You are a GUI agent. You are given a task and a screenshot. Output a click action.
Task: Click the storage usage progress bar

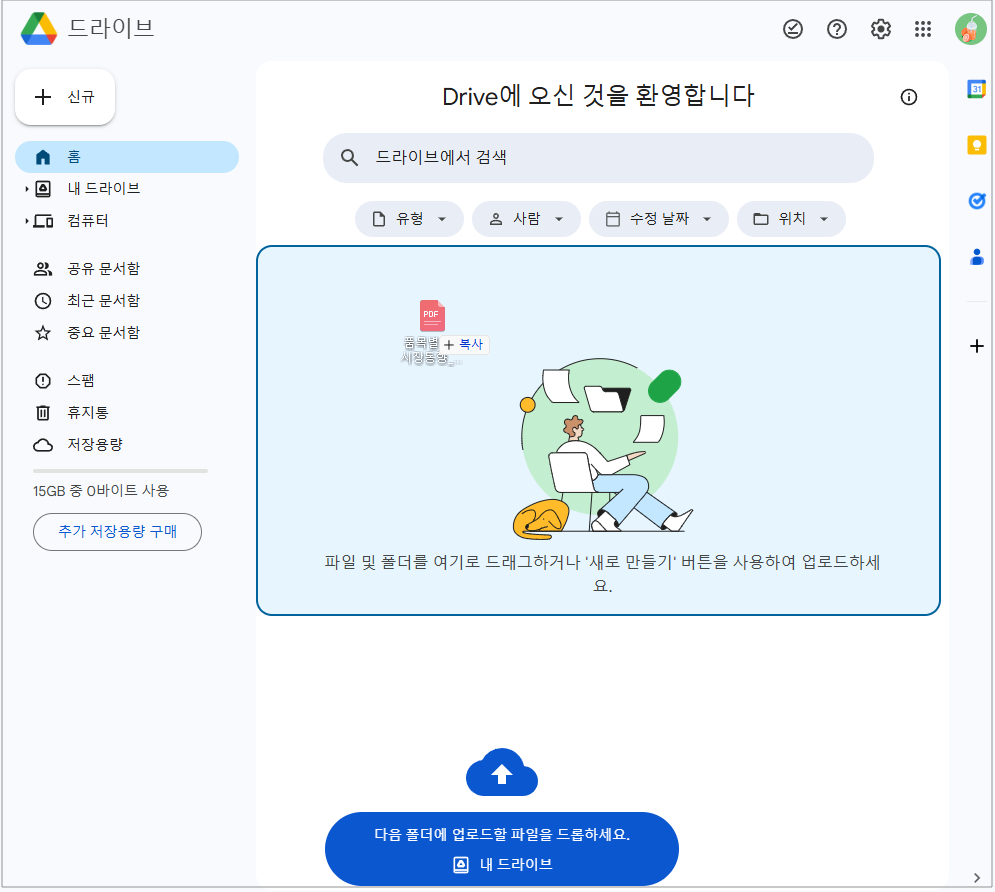click(x=119, y=470)
